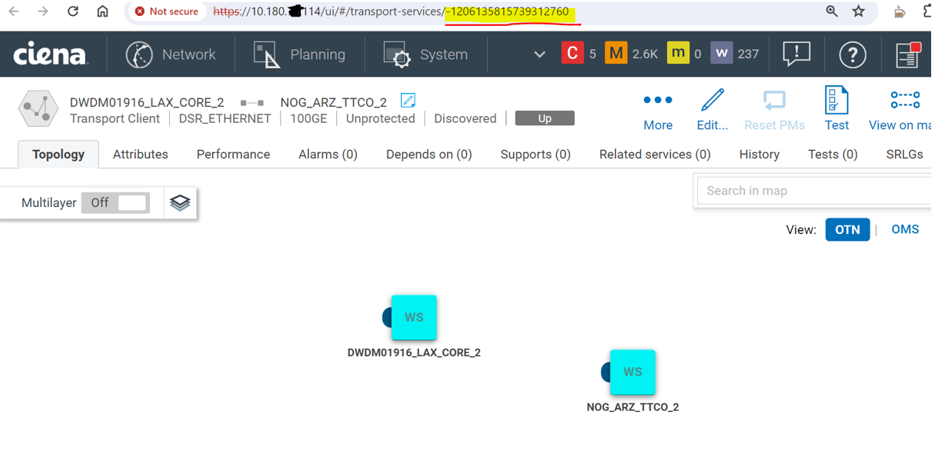Open the Planning menu
This screenshot has width=939, height=451.
click(299, 55)
